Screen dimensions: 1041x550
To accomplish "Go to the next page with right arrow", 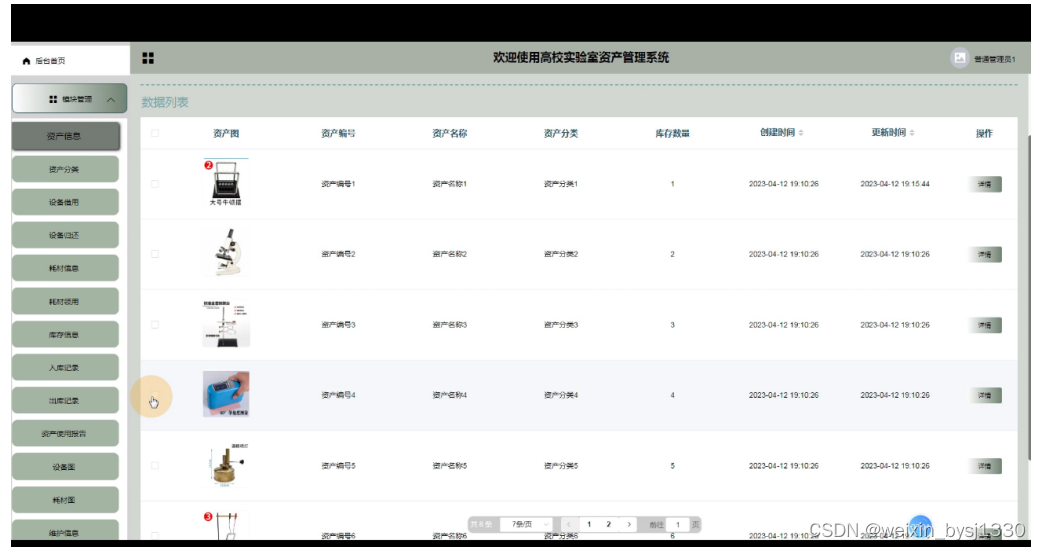I will click(629, 524).
